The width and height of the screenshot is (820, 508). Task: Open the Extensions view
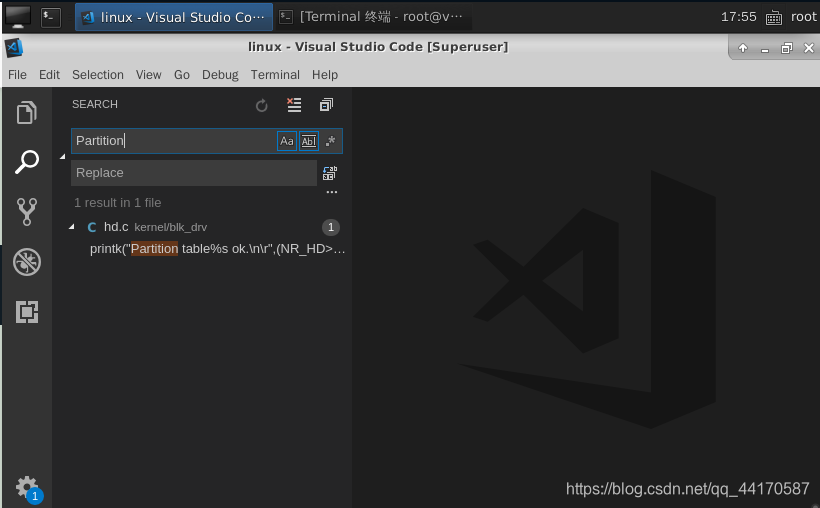point(27,312)
